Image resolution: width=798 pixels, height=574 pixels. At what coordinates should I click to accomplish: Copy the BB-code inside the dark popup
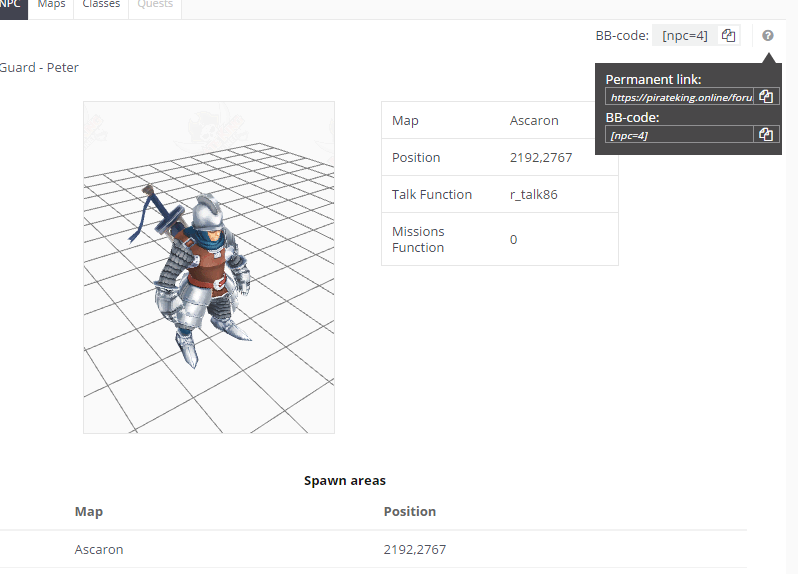point(766,134)
